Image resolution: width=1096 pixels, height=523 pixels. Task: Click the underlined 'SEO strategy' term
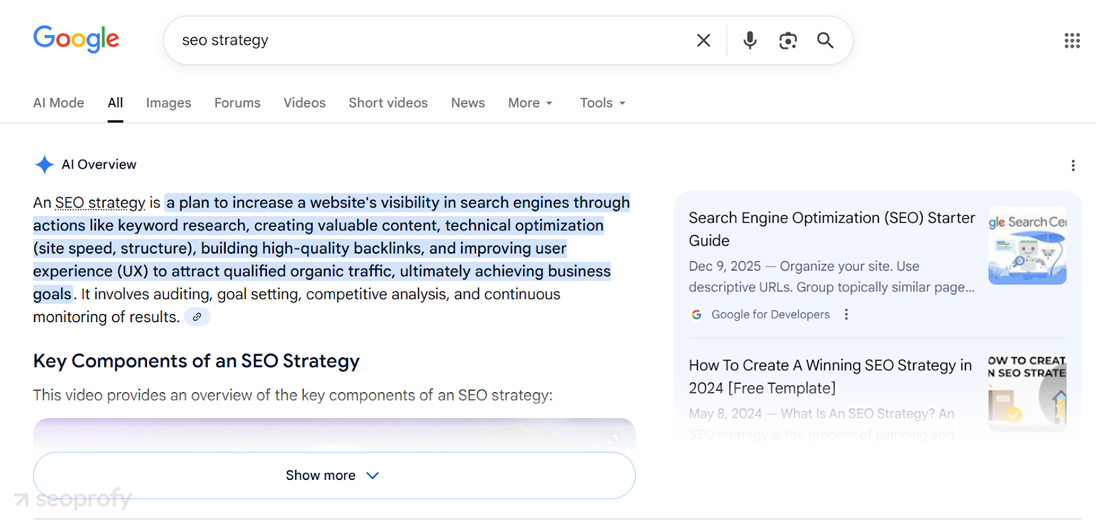pyautogui.click(x=100, y=203)
